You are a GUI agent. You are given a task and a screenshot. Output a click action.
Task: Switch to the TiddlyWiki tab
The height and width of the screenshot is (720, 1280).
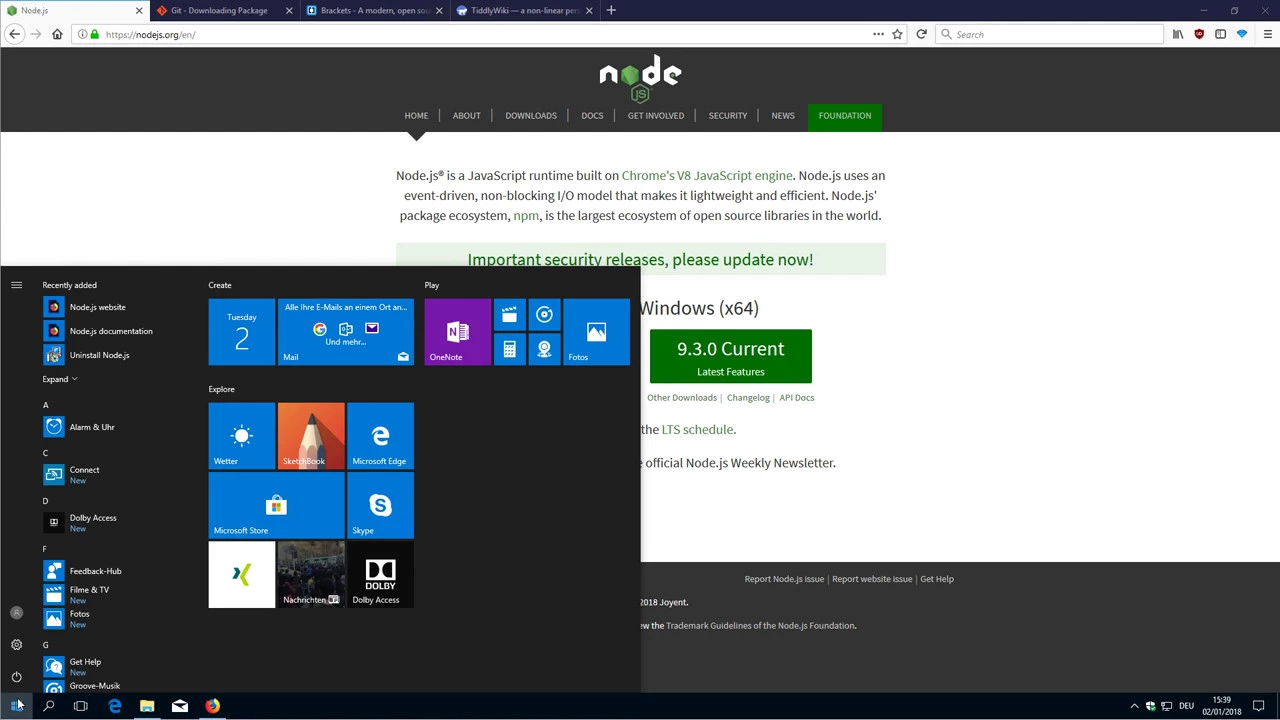pyautogui.click(x=524, y=10)
